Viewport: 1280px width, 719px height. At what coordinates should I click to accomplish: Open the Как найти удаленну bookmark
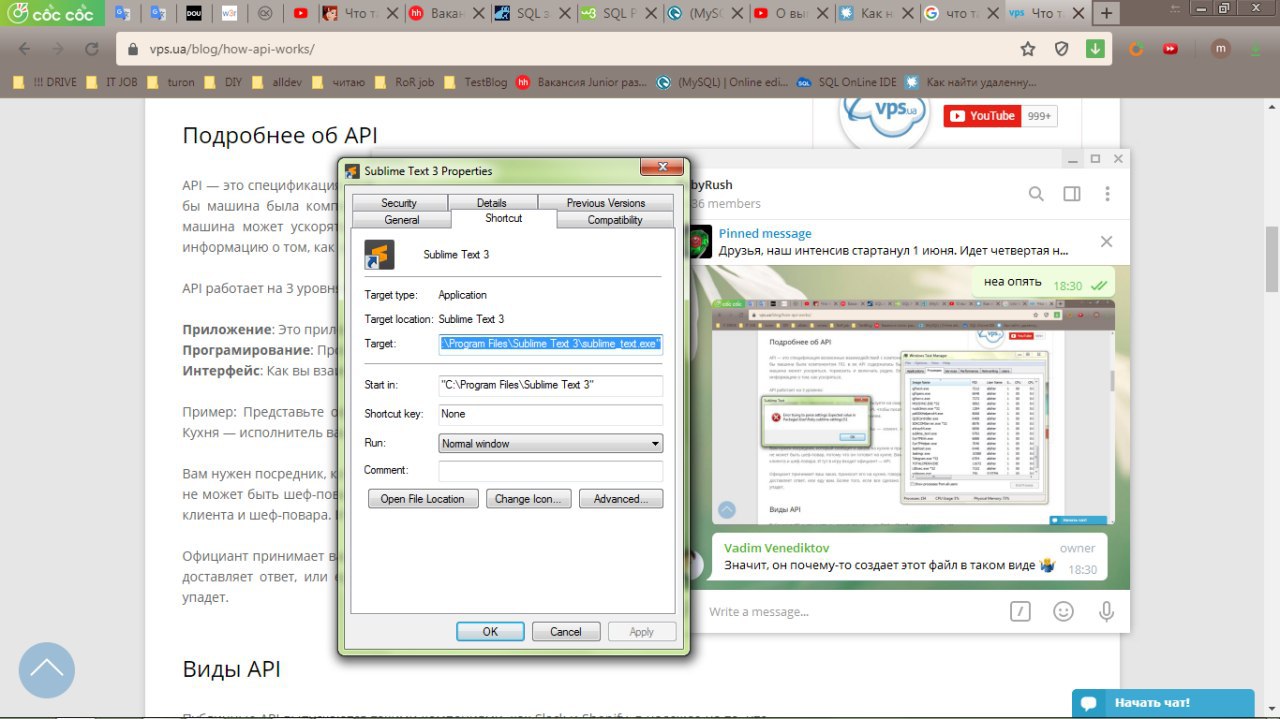pyautogui.click(x=972, y=82)
